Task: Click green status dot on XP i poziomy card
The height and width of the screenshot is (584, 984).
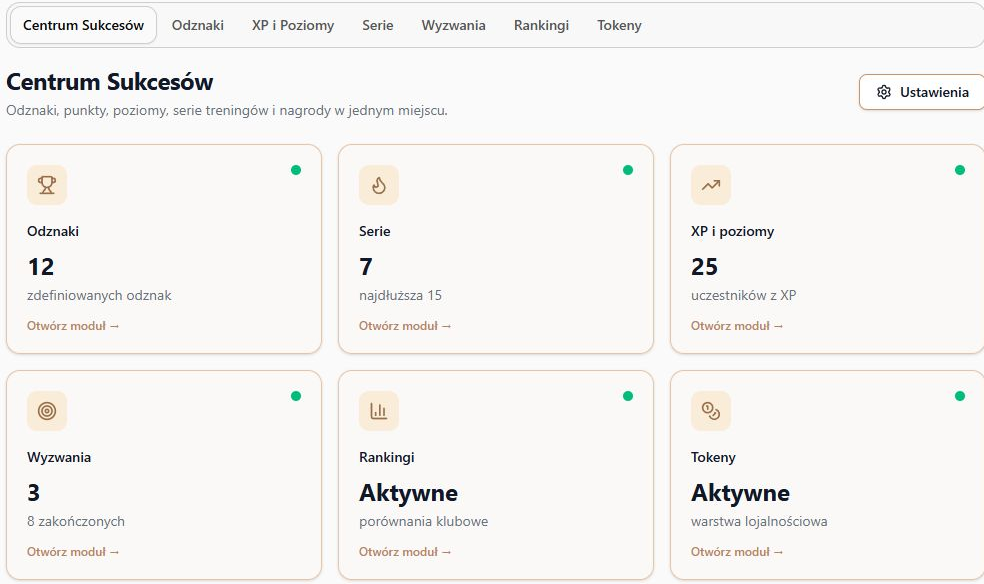Action: click(960, 170)
